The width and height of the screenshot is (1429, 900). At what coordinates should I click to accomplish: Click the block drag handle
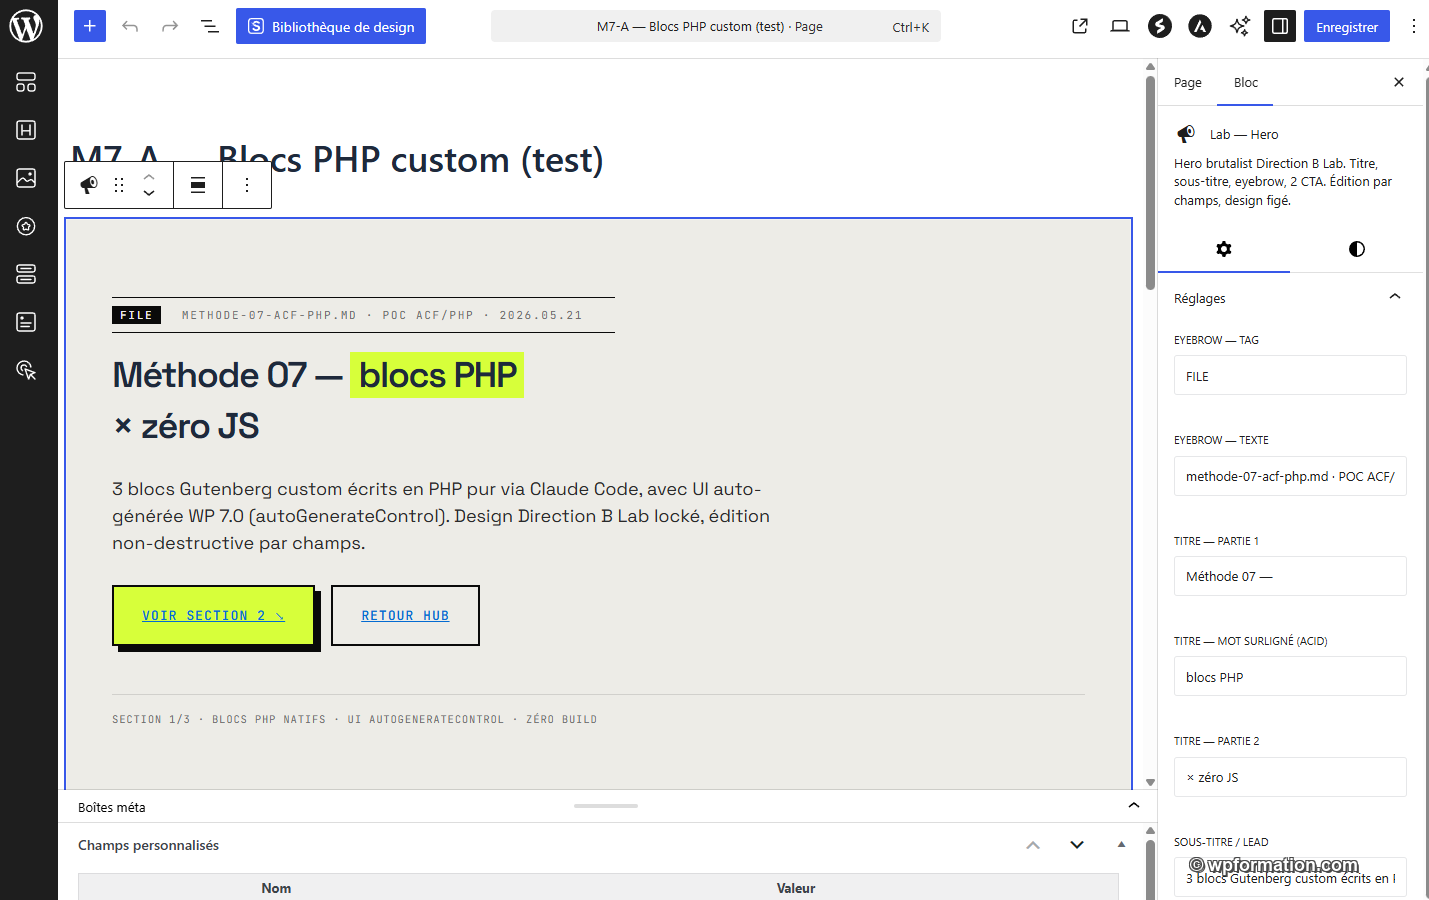coord(119,184)
